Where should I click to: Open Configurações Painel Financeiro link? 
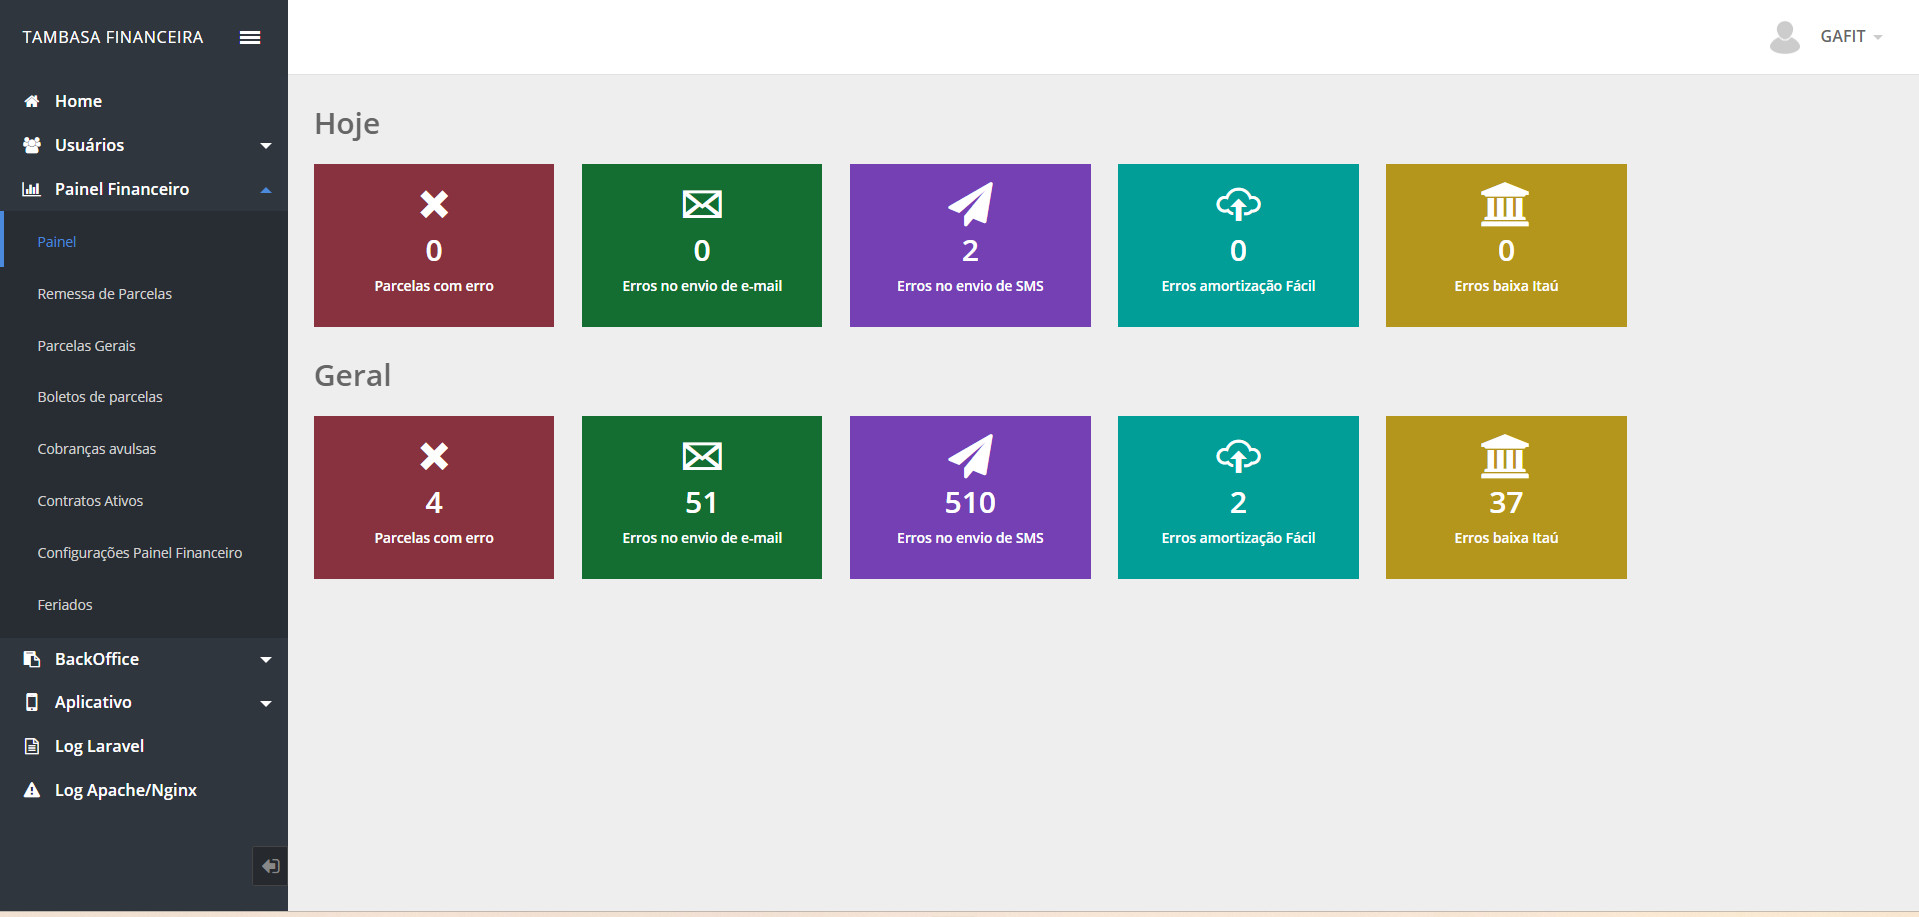click(139, 553)
